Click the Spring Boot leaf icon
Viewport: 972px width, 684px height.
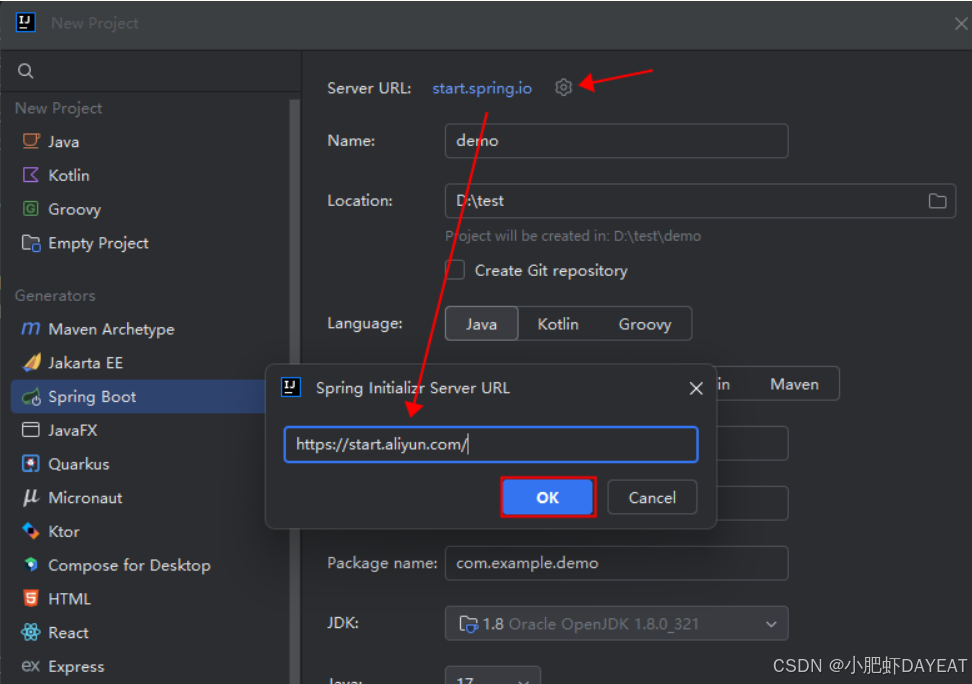pyautogui.click(x=31, y=396)
